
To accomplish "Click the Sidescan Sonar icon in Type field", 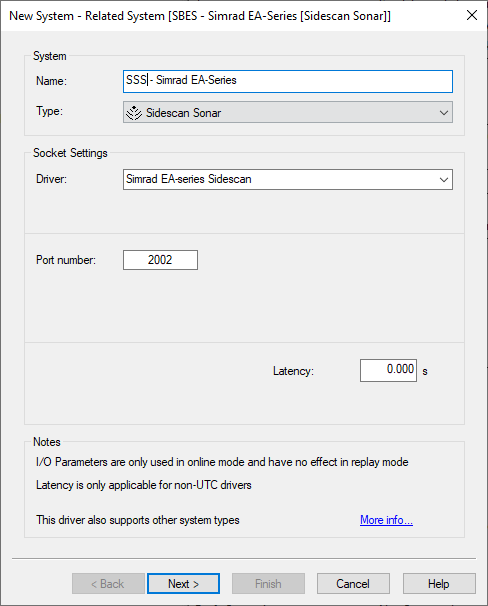I will (134, 113).
